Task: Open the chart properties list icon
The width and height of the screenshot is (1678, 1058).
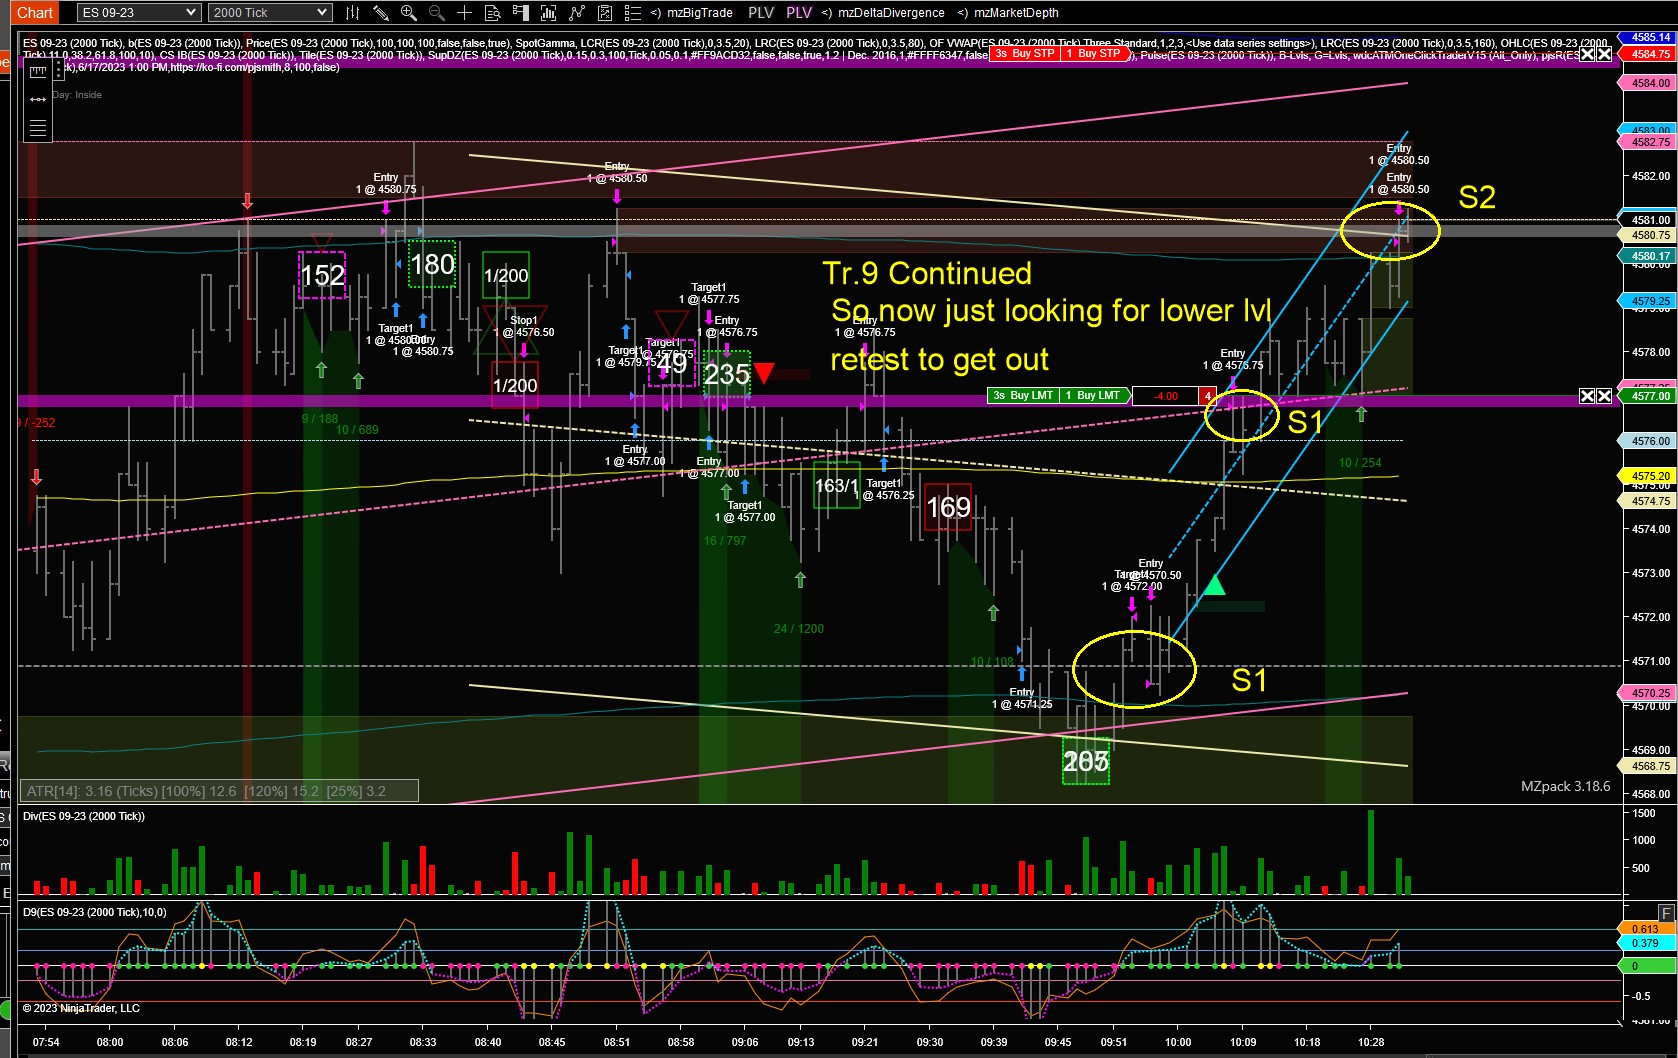Action: click(632, 13)
